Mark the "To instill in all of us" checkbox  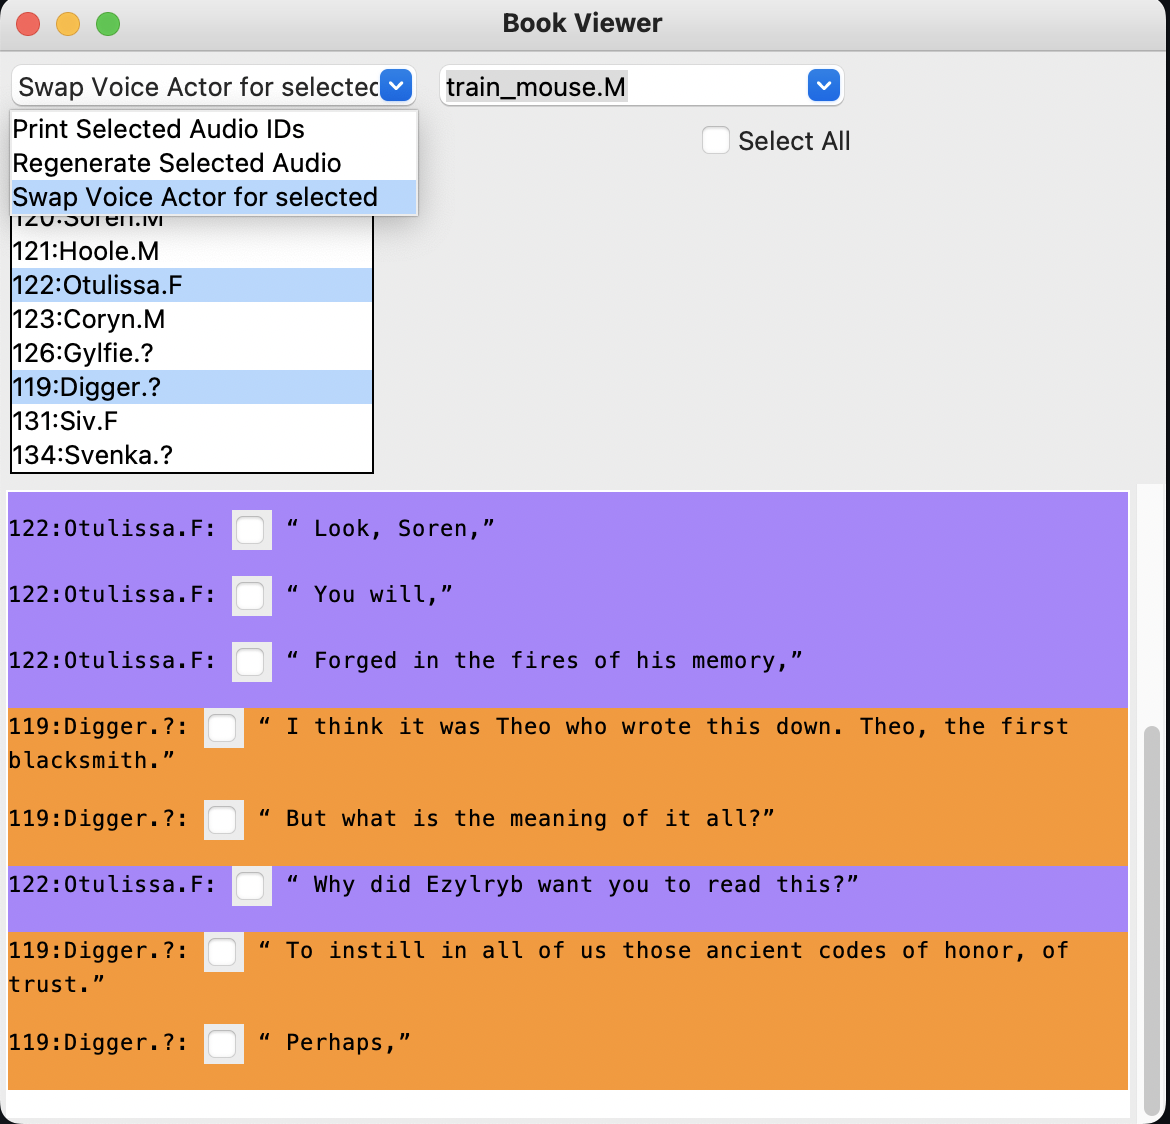coord(223,951)
